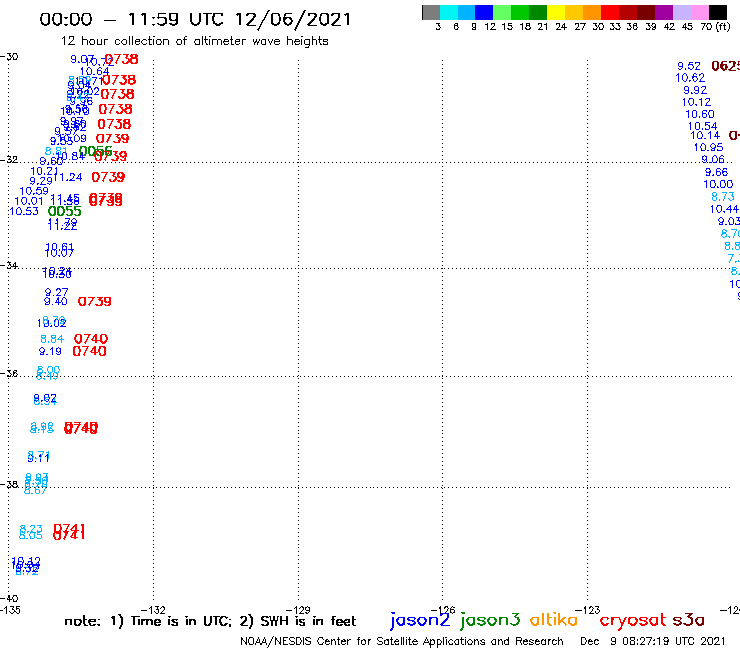740x650 pixels.
Task: Click the '-135' longitude axis label
Action: 10,609
